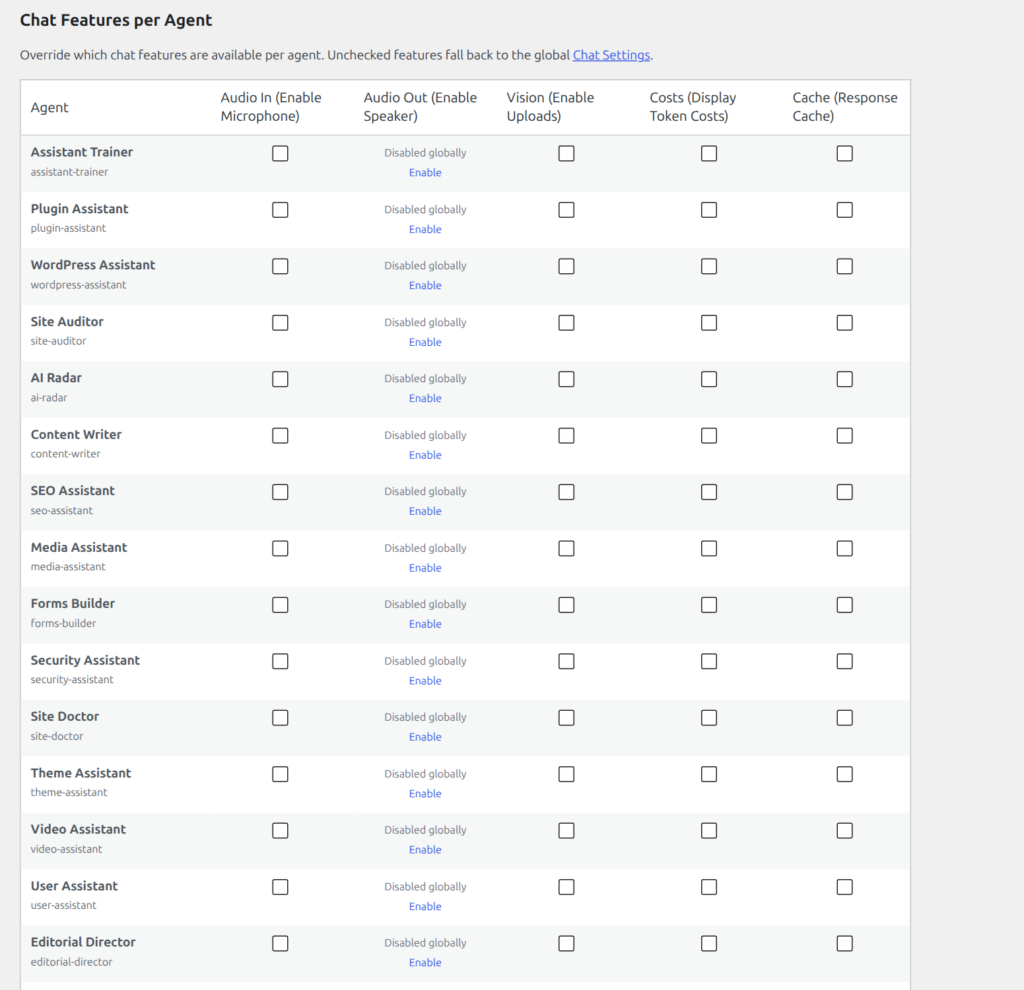Viewport: 1024px width, 990px height.
Task: Enable Cache for Site Auditor
Action: point(844,323)
